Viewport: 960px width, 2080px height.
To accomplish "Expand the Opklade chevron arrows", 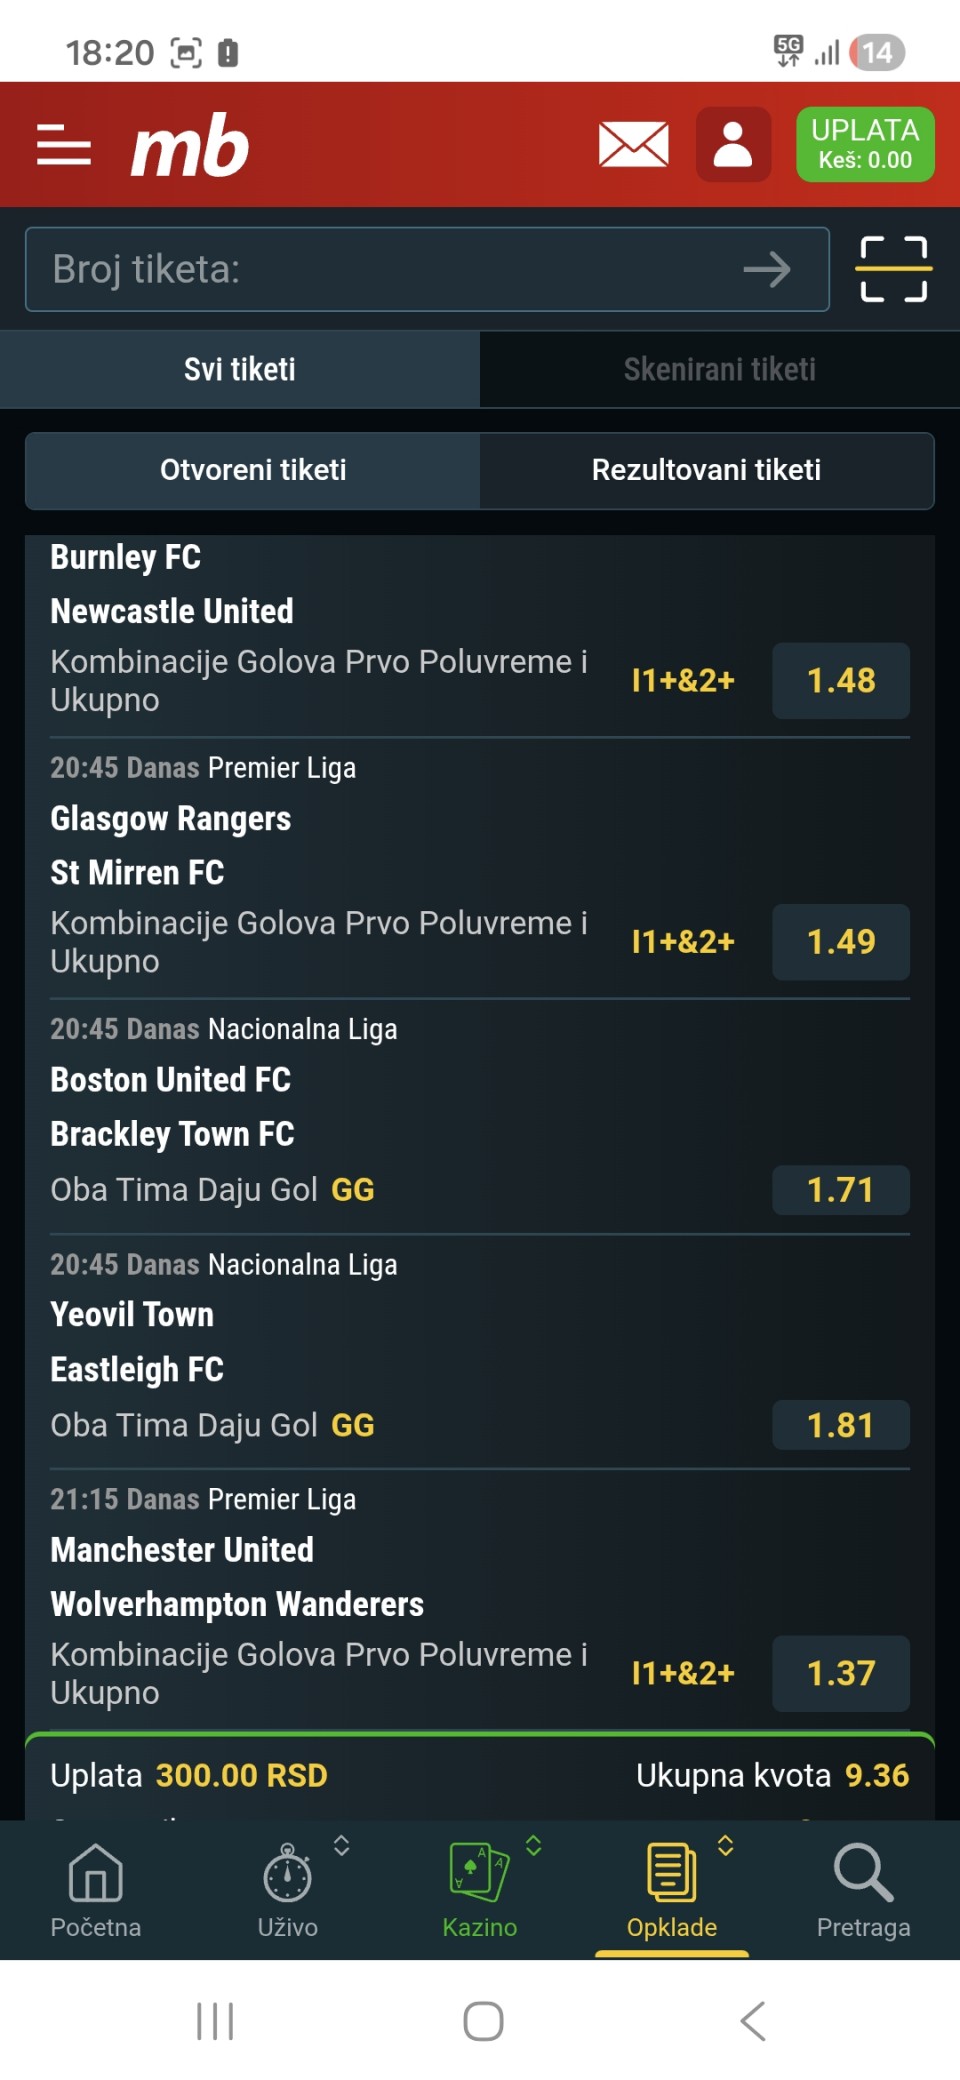I will click(x=726, y=1846).
